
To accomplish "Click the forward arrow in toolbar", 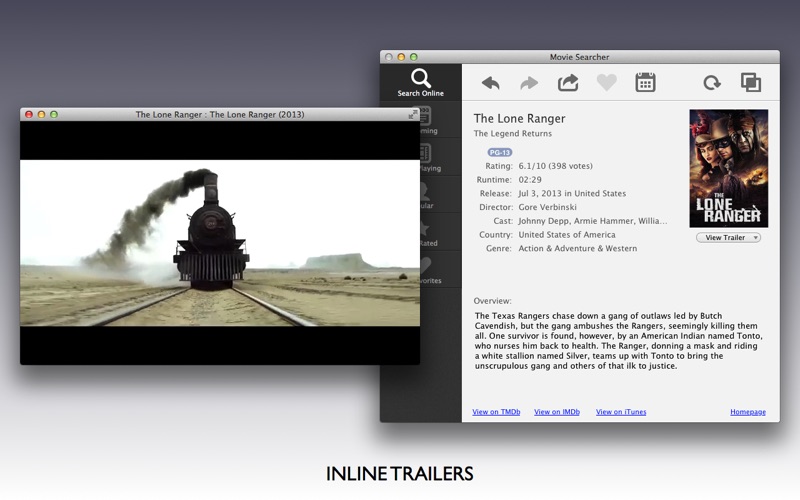I will coord(529,83).
